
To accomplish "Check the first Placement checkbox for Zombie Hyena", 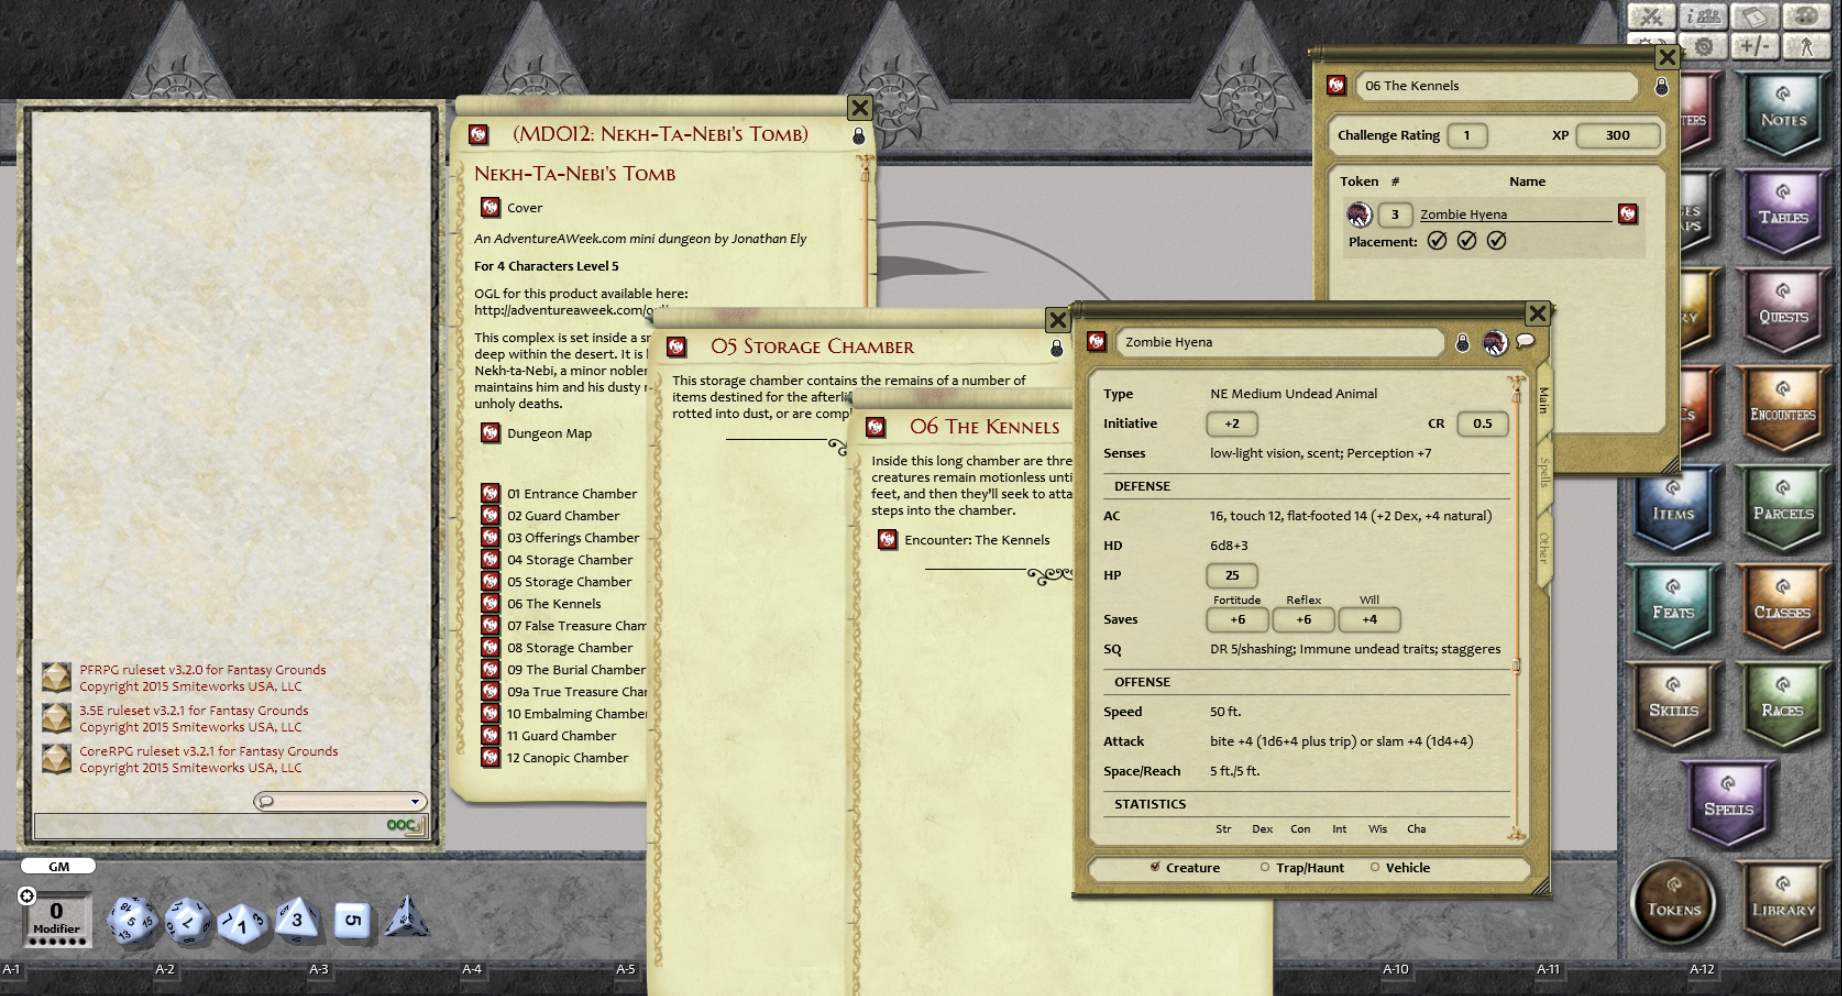I will click(1437, 240).
